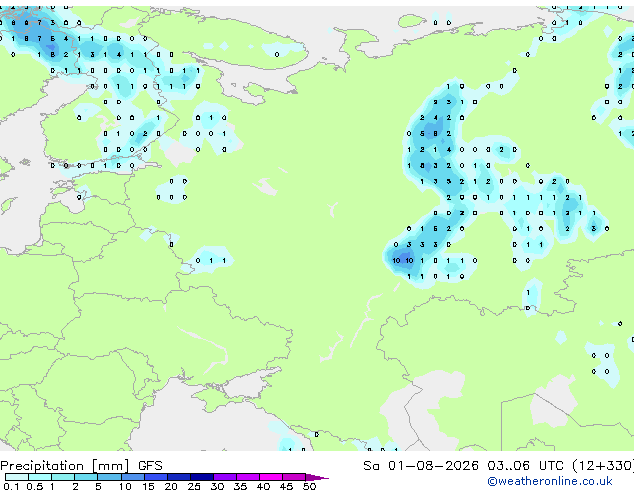Click the 25–30 mm navy legend swatch
This screenshot has width=634, height=490.
click(x=202, y=477)
